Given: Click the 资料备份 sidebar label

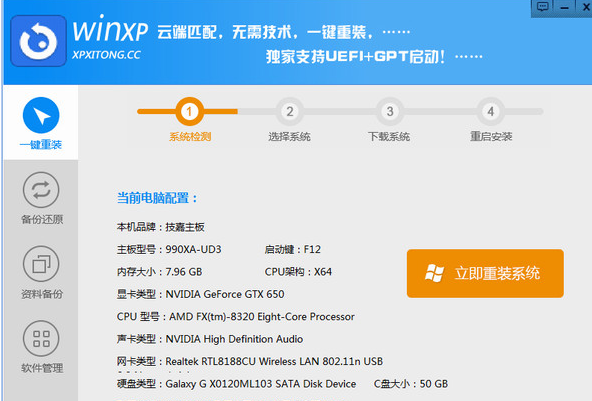Looking at the screenshot, I should 42,294.
